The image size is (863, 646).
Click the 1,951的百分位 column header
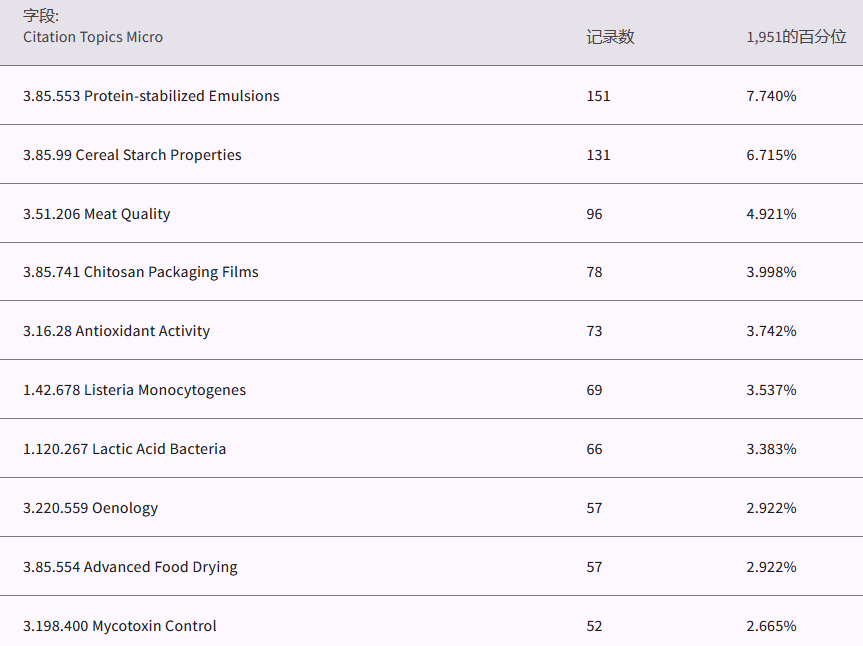[796, 37]
